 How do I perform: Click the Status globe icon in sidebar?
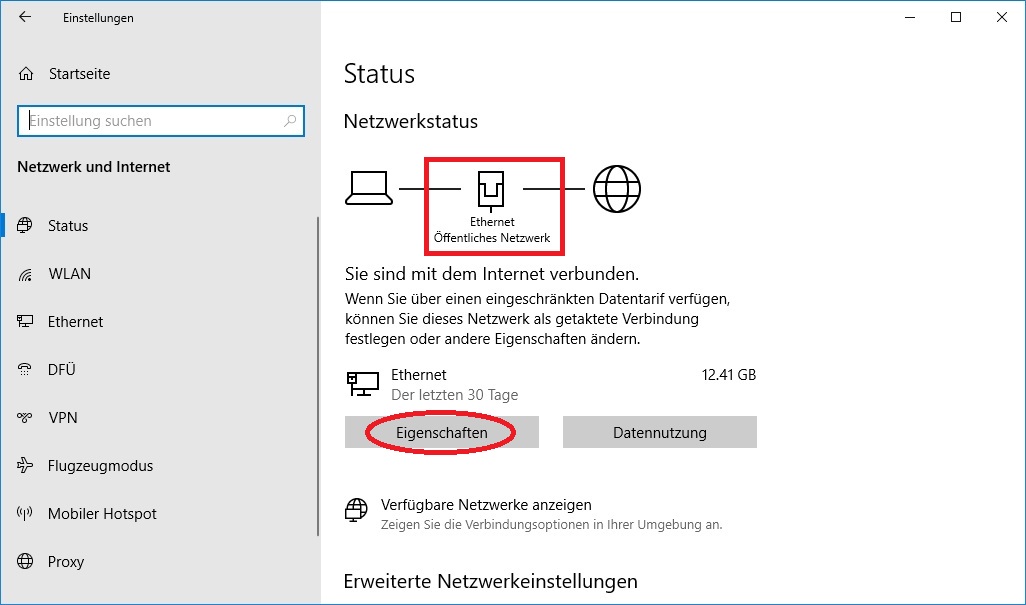tap(26, 226)
